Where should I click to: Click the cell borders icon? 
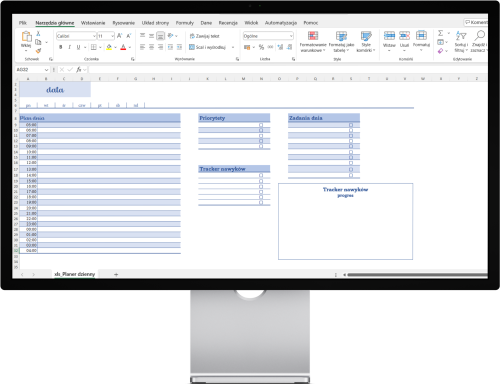(94, 47)
